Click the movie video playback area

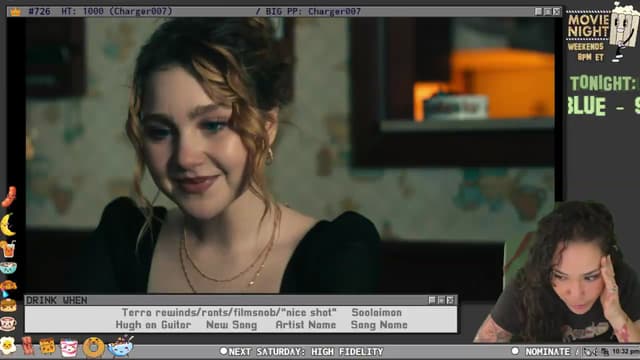click(290, 155)
